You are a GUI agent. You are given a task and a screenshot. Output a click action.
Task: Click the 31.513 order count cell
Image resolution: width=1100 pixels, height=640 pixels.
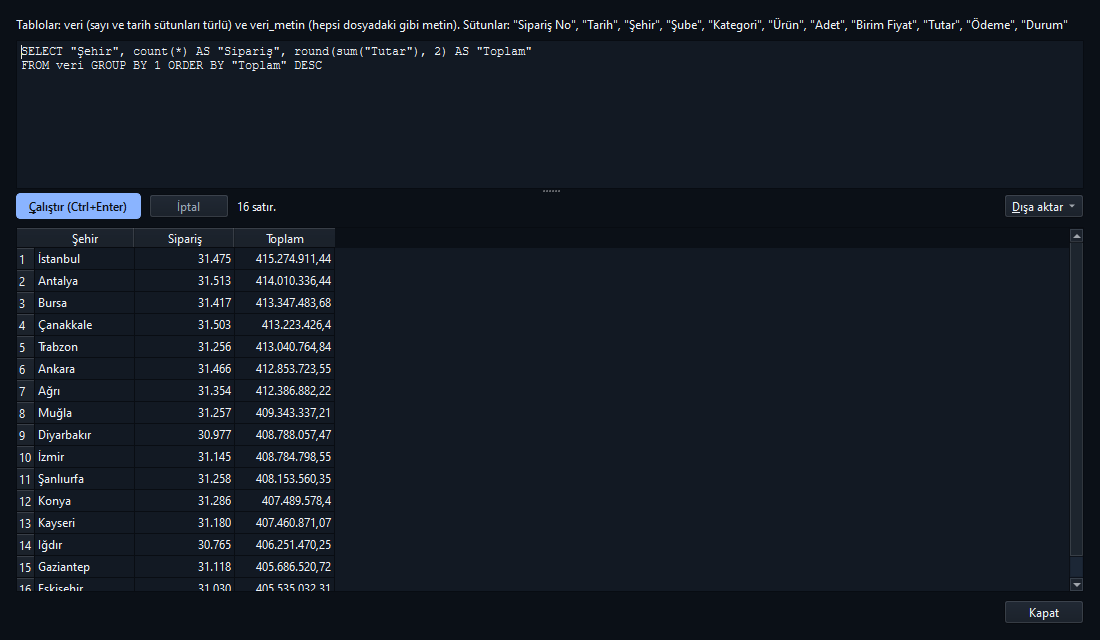tap(184, 281)
